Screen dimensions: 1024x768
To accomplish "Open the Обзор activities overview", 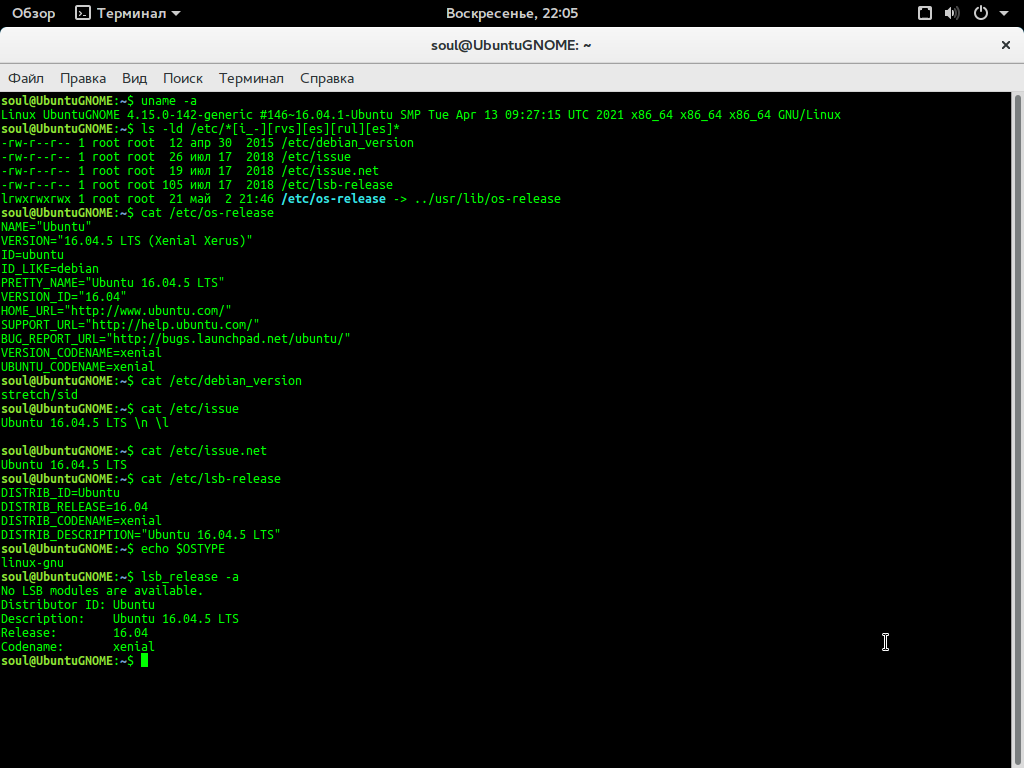I will coord(33,13).
